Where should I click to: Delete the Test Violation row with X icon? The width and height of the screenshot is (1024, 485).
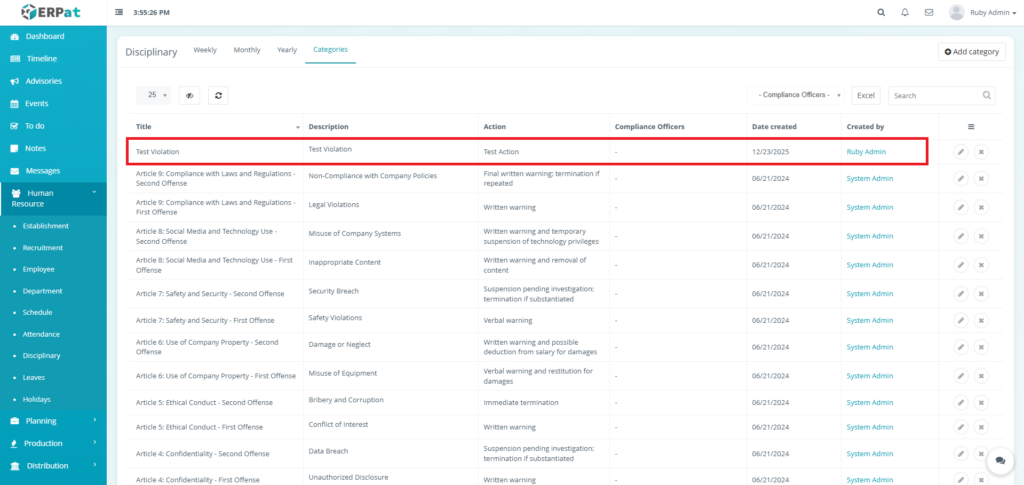981,152
